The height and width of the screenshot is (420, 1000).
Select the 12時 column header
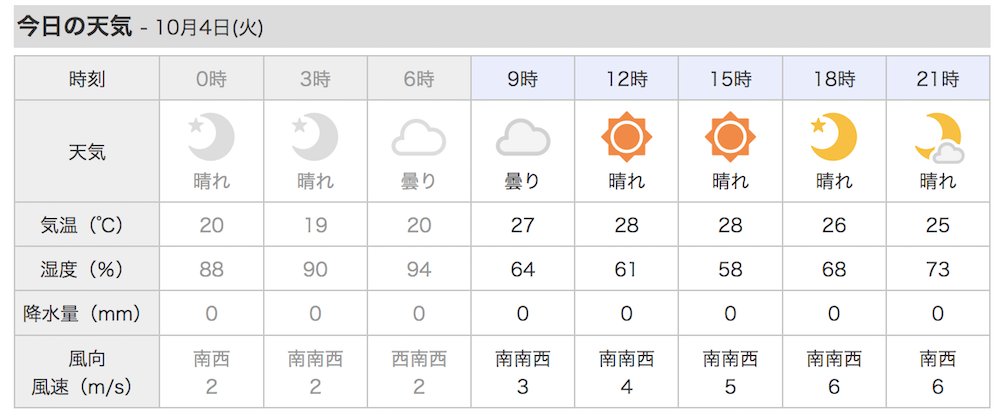(627, 79)
